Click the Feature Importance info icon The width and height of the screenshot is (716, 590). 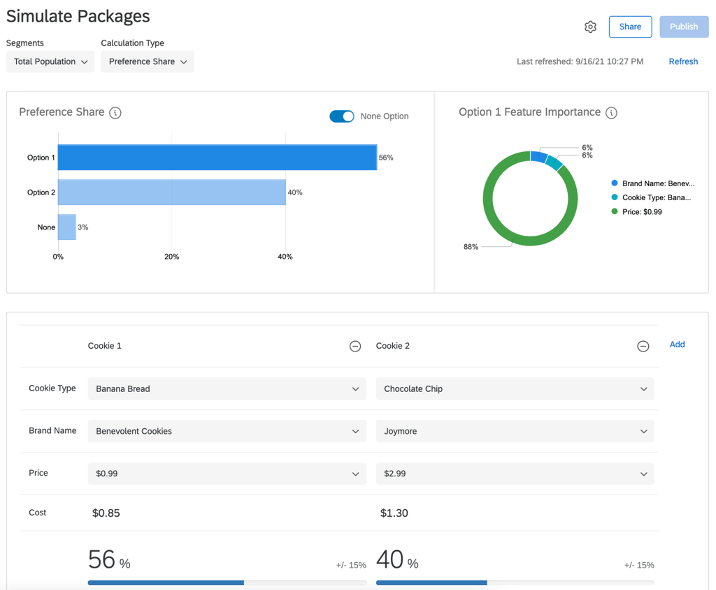(611, 113)
